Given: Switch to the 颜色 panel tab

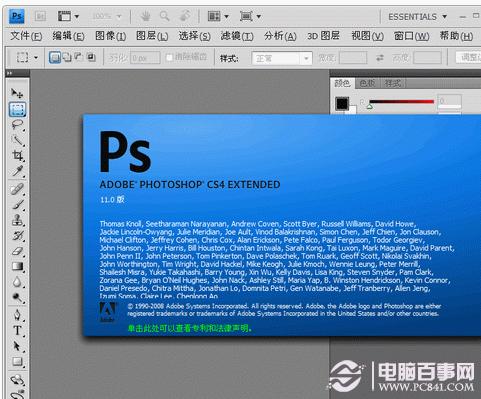Looking at the screenshot, I should (342, 83).
